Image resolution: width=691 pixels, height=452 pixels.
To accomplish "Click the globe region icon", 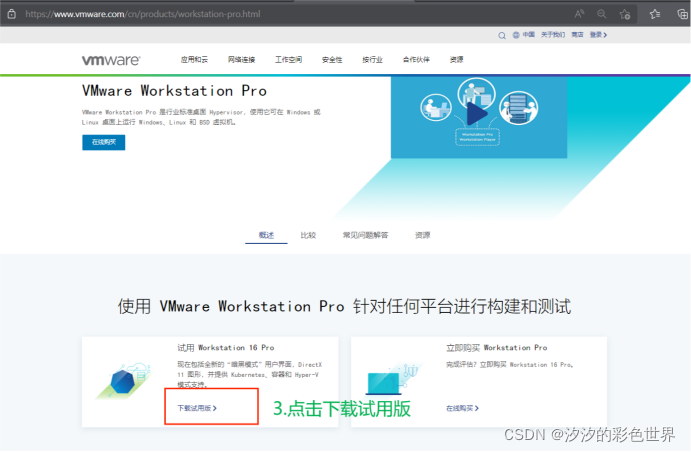I will [x=516, y=35].
